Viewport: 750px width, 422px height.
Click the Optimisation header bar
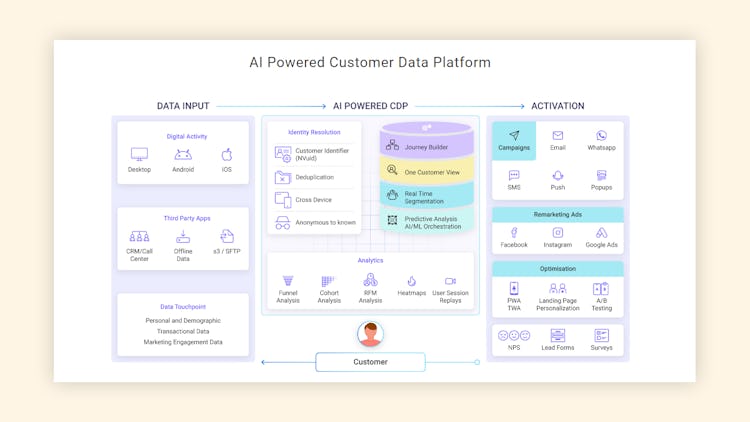click(558, 269)
